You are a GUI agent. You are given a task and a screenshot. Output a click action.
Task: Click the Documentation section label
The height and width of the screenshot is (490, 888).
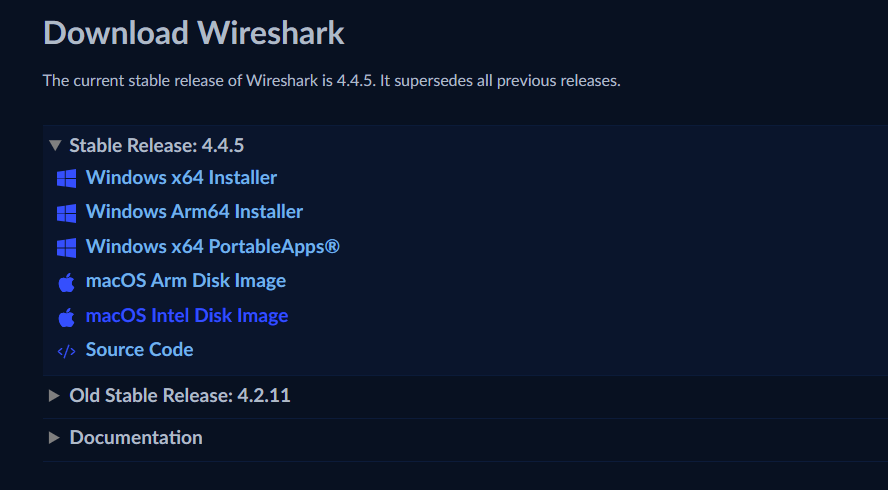135,438
